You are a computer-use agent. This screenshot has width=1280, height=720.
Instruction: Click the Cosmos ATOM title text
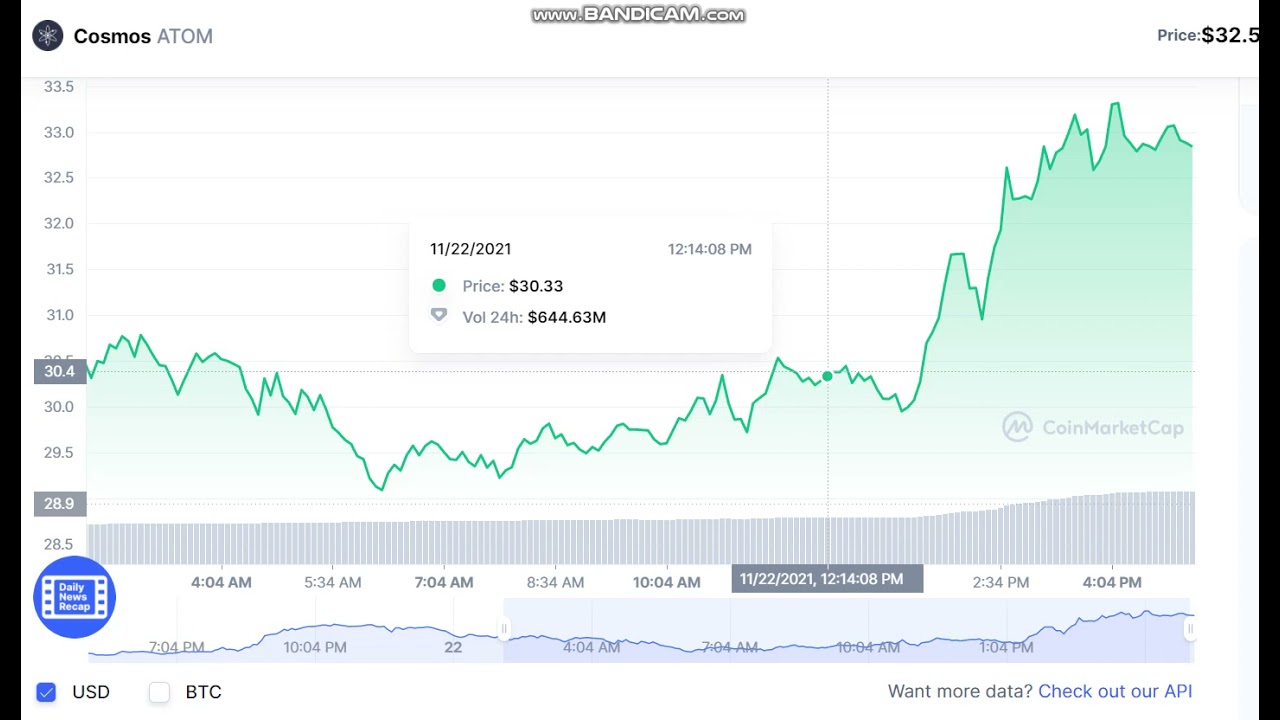tap(143, 36)
